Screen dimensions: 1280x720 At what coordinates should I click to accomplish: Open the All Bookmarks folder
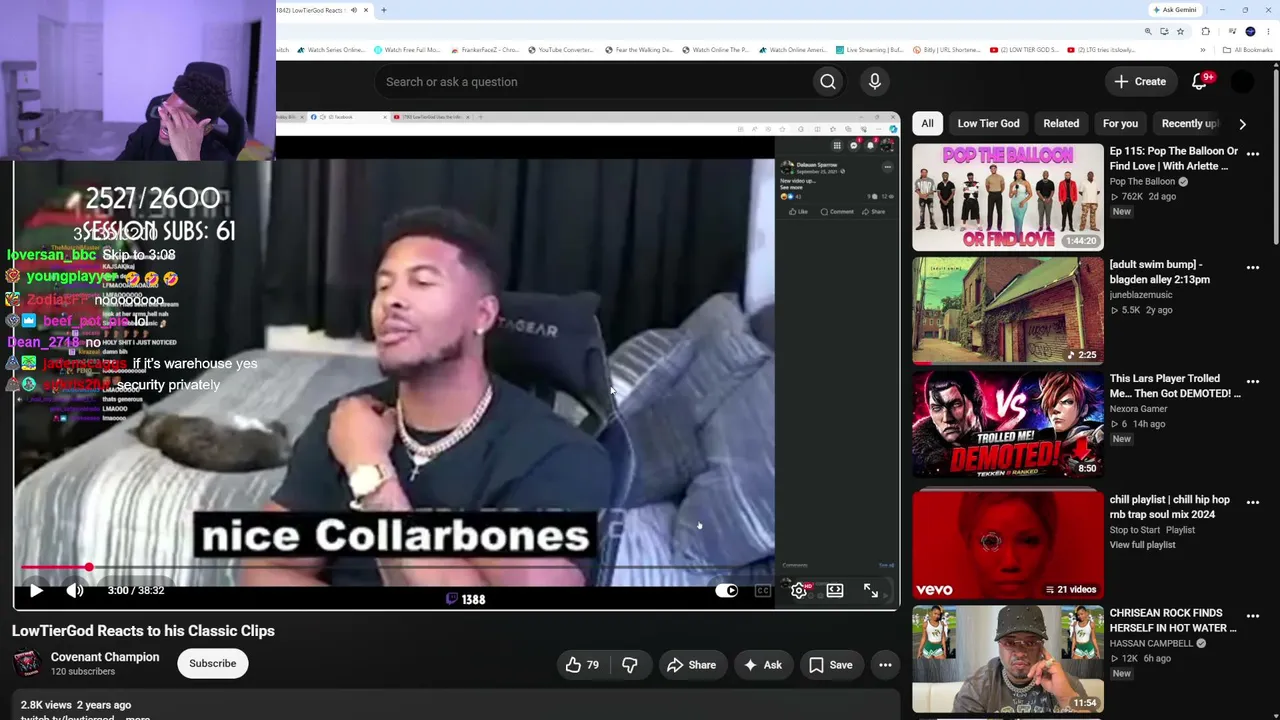click(1248, 50)
